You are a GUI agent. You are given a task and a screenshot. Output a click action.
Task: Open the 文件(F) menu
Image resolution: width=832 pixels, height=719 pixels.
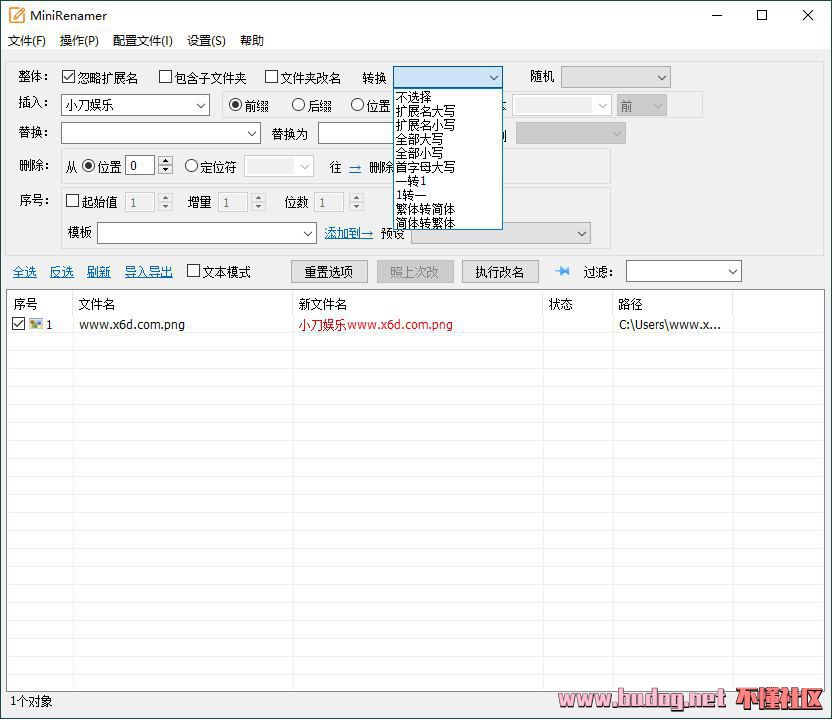[27, 41]
